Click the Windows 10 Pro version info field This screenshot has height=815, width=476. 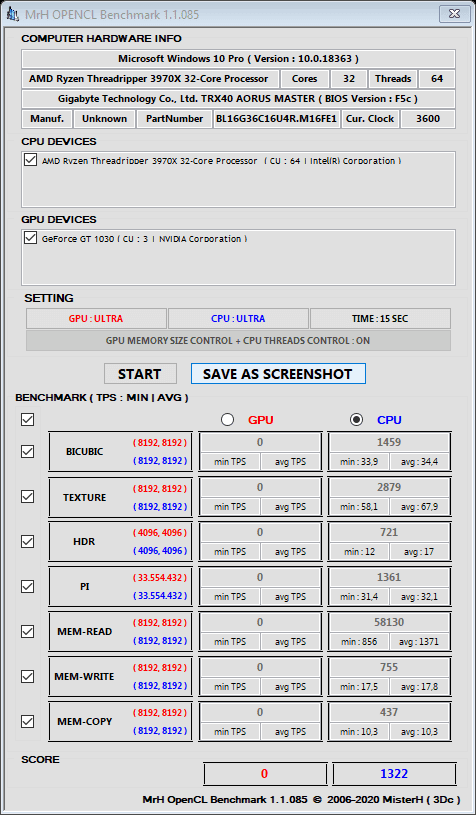tap(238, 59)
